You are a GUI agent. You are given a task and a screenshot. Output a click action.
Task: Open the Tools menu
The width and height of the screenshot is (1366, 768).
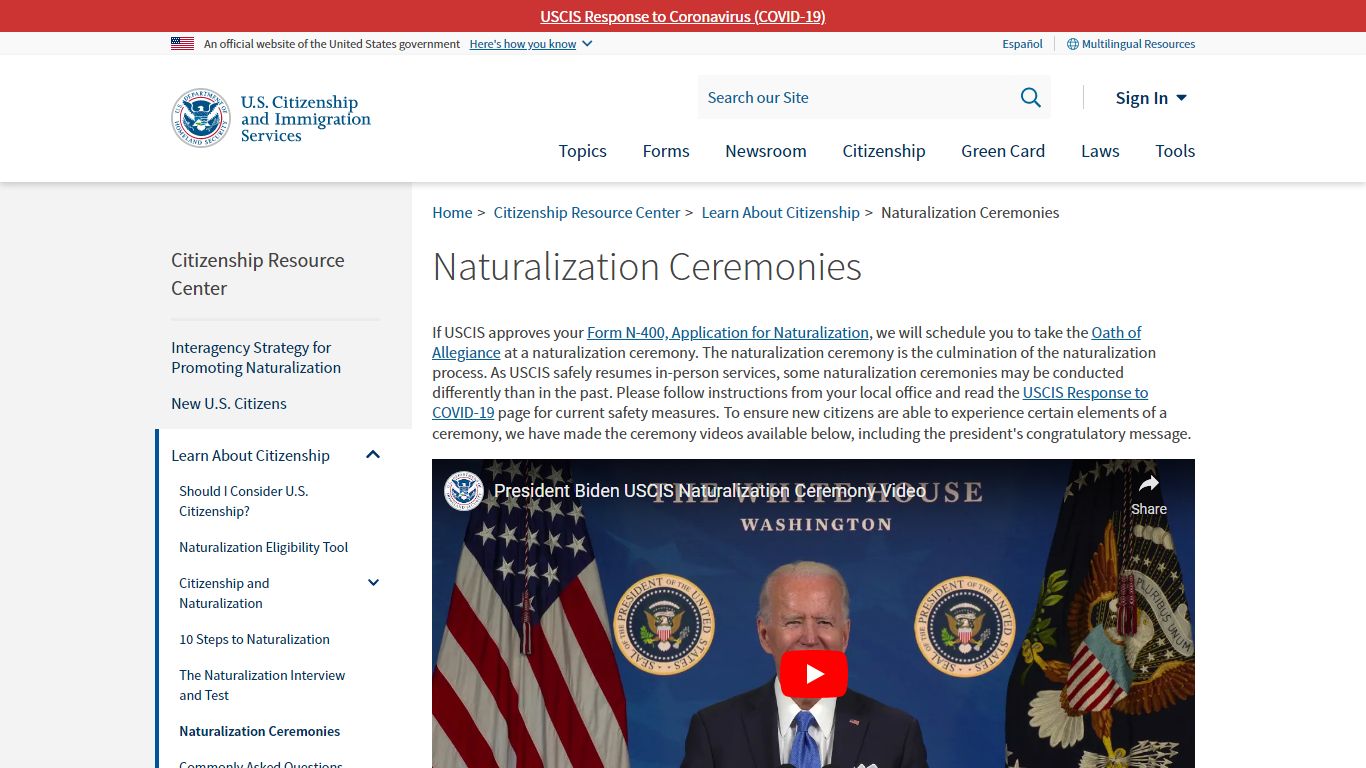click(x=1175, y=151)
